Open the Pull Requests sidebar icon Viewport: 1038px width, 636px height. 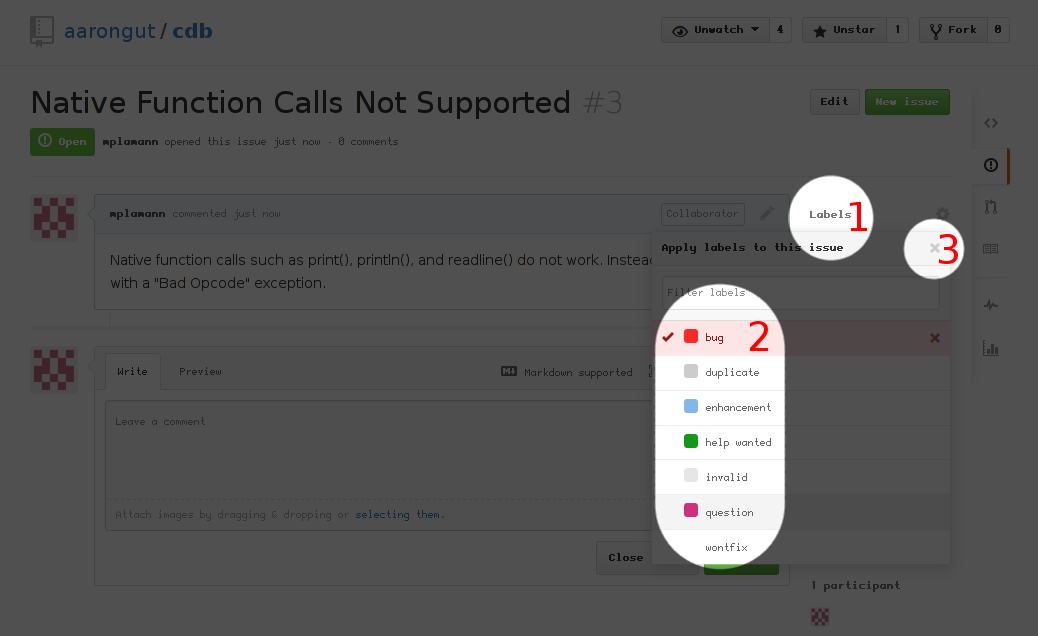coord(991,208)
